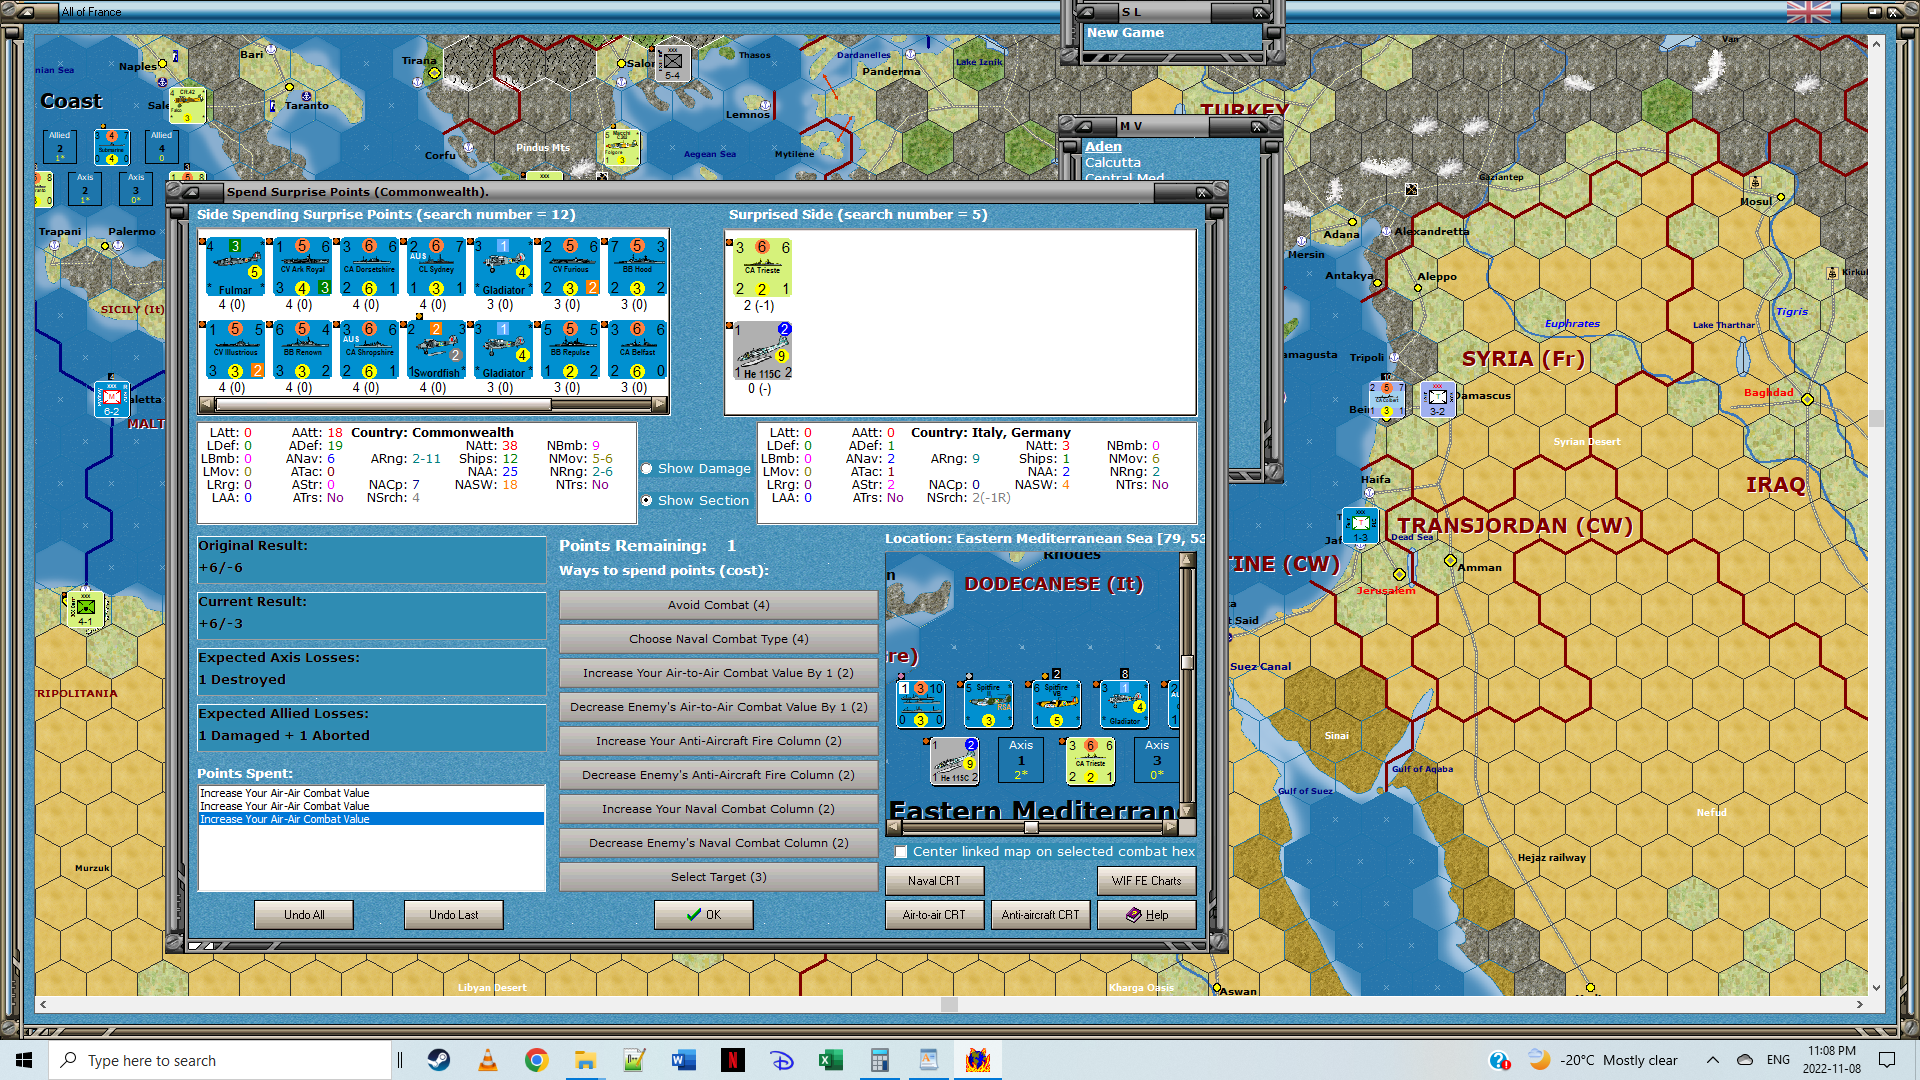1920x1080 pixels.
Task: Click down arrow of mini-map scrollbar
Action: [x=1187, y=810]
